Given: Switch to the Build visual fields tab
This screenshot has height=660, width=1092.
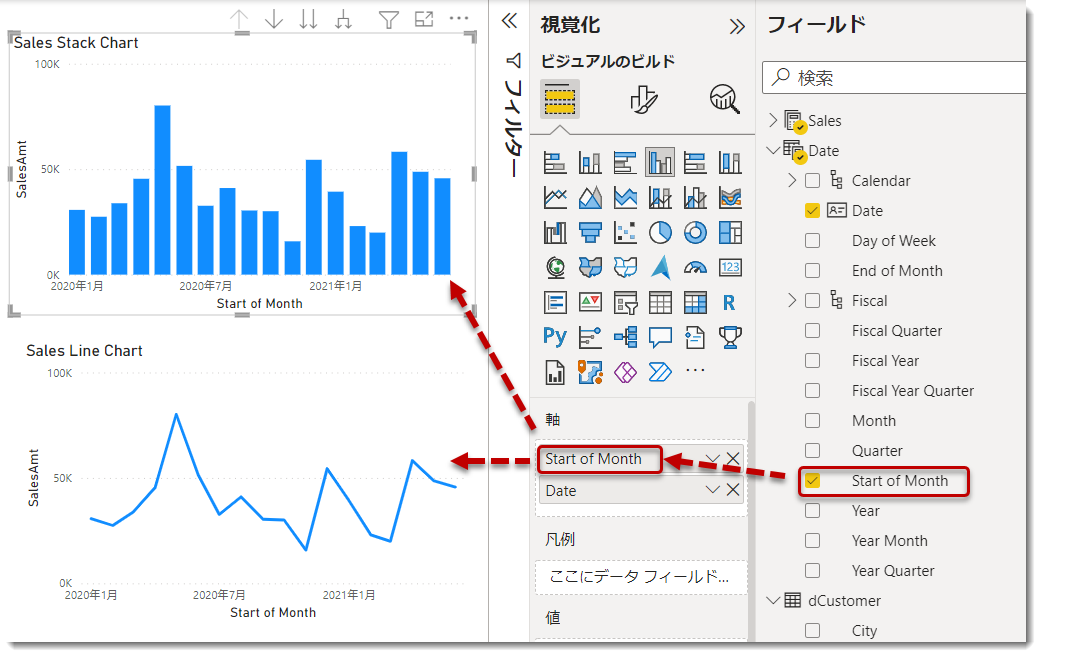Looking at the screenshot, I should pos(560,99).
